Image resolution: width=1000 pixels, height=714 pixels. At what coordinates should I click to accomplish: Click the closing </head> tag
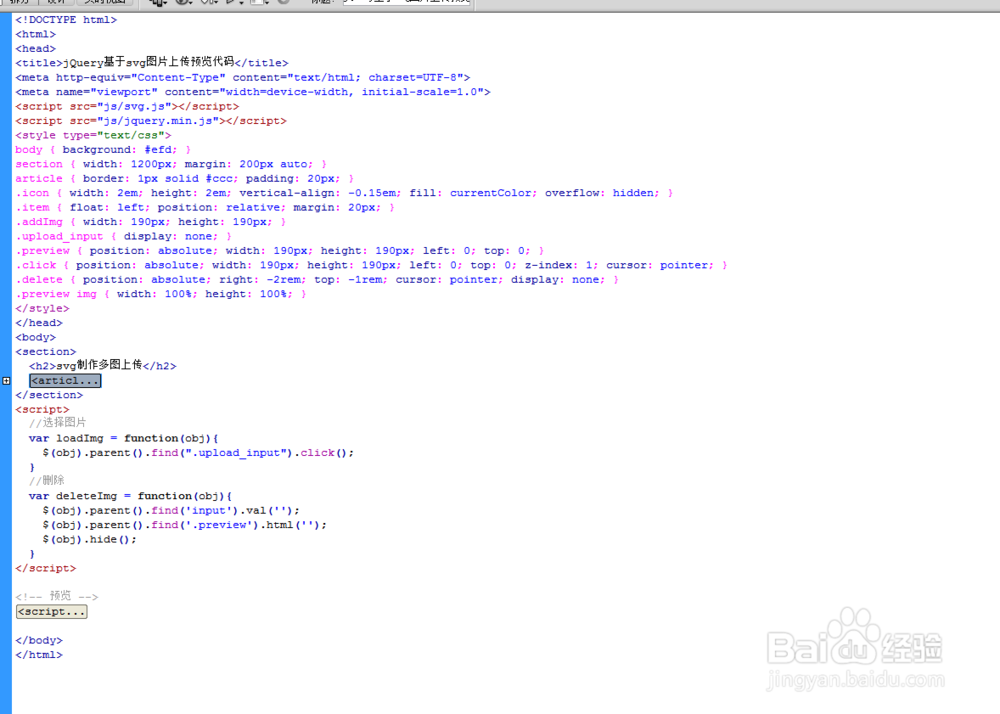[x=39, y=323]
